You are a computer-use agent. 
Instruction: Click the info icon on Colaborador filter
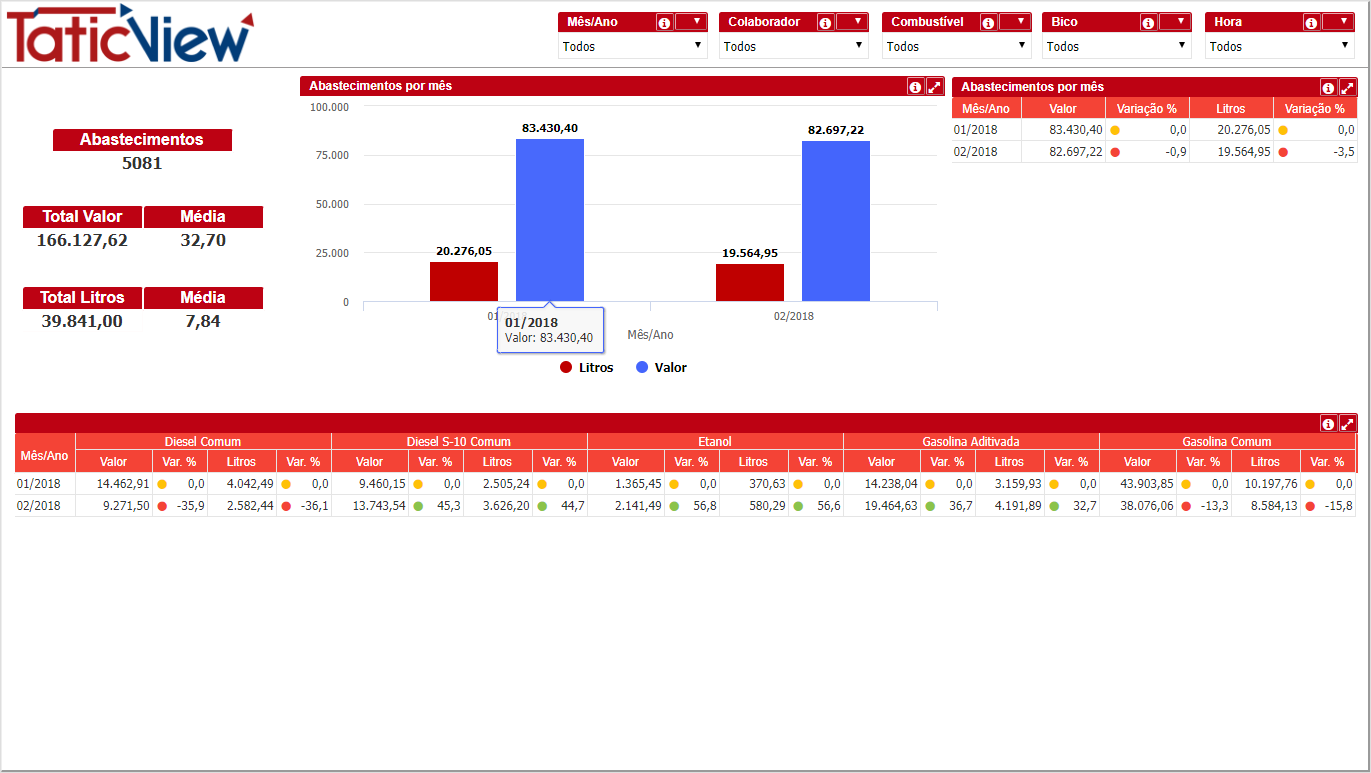(x=825, y=23)
